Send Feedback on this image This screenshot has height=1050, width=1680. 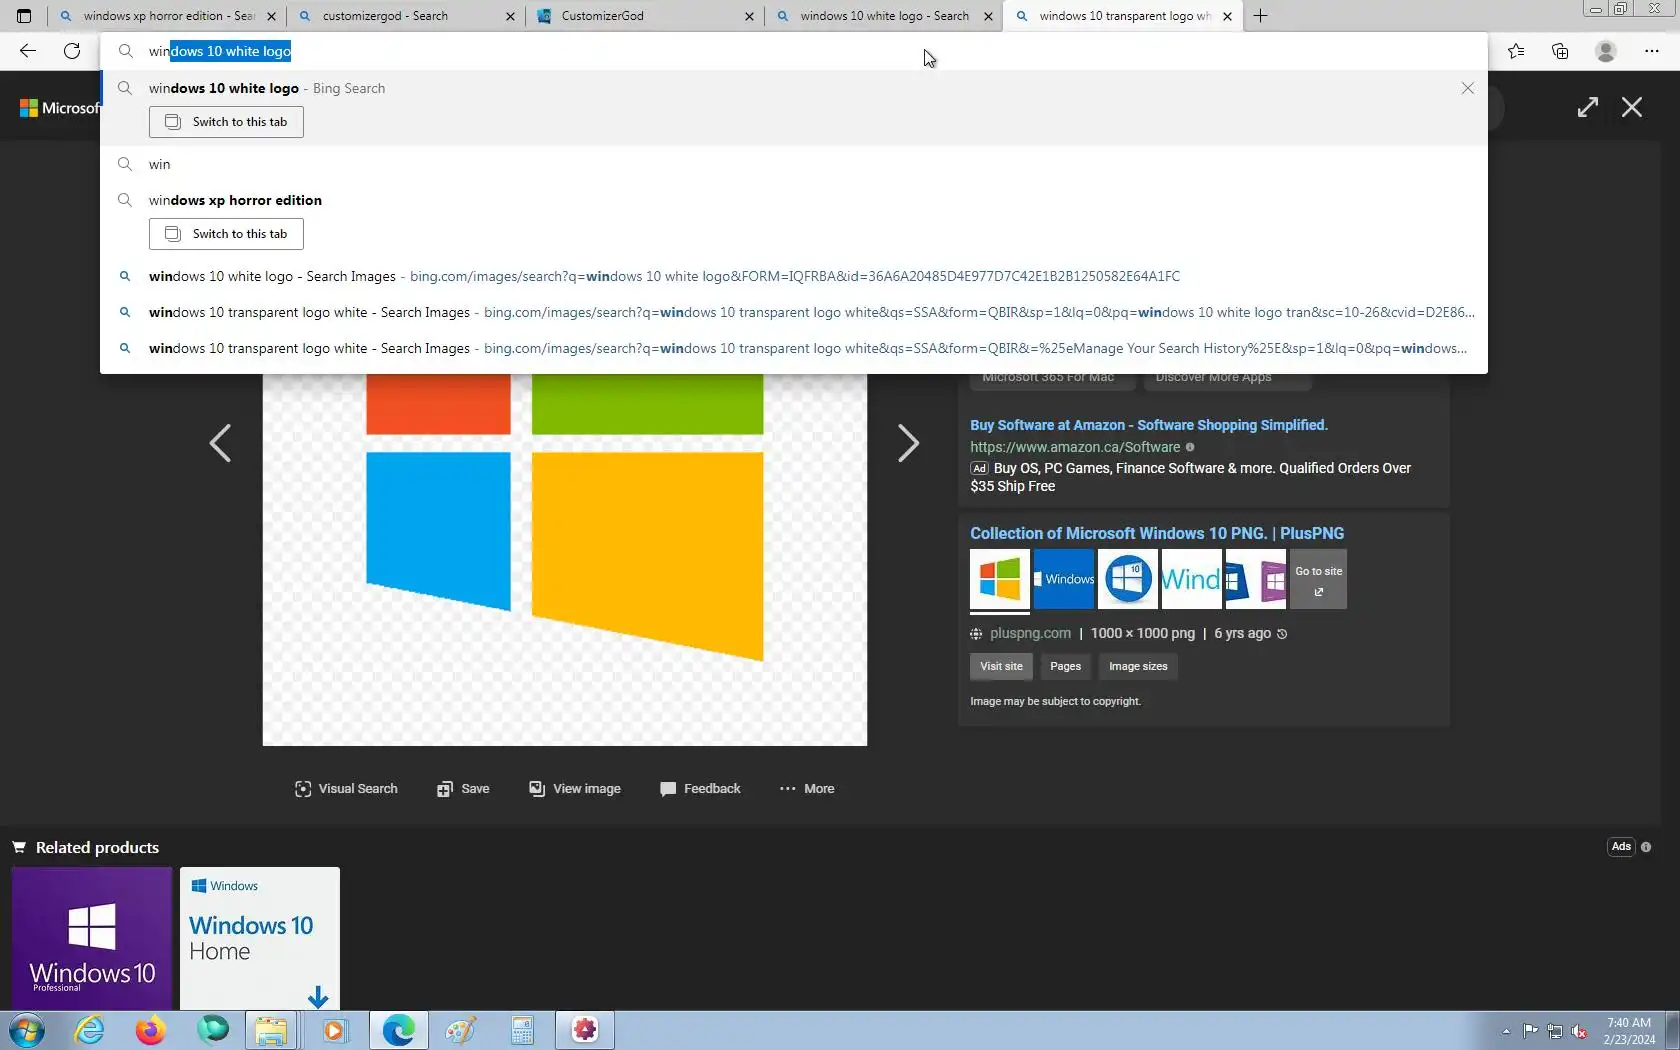[x=700, y=789]
